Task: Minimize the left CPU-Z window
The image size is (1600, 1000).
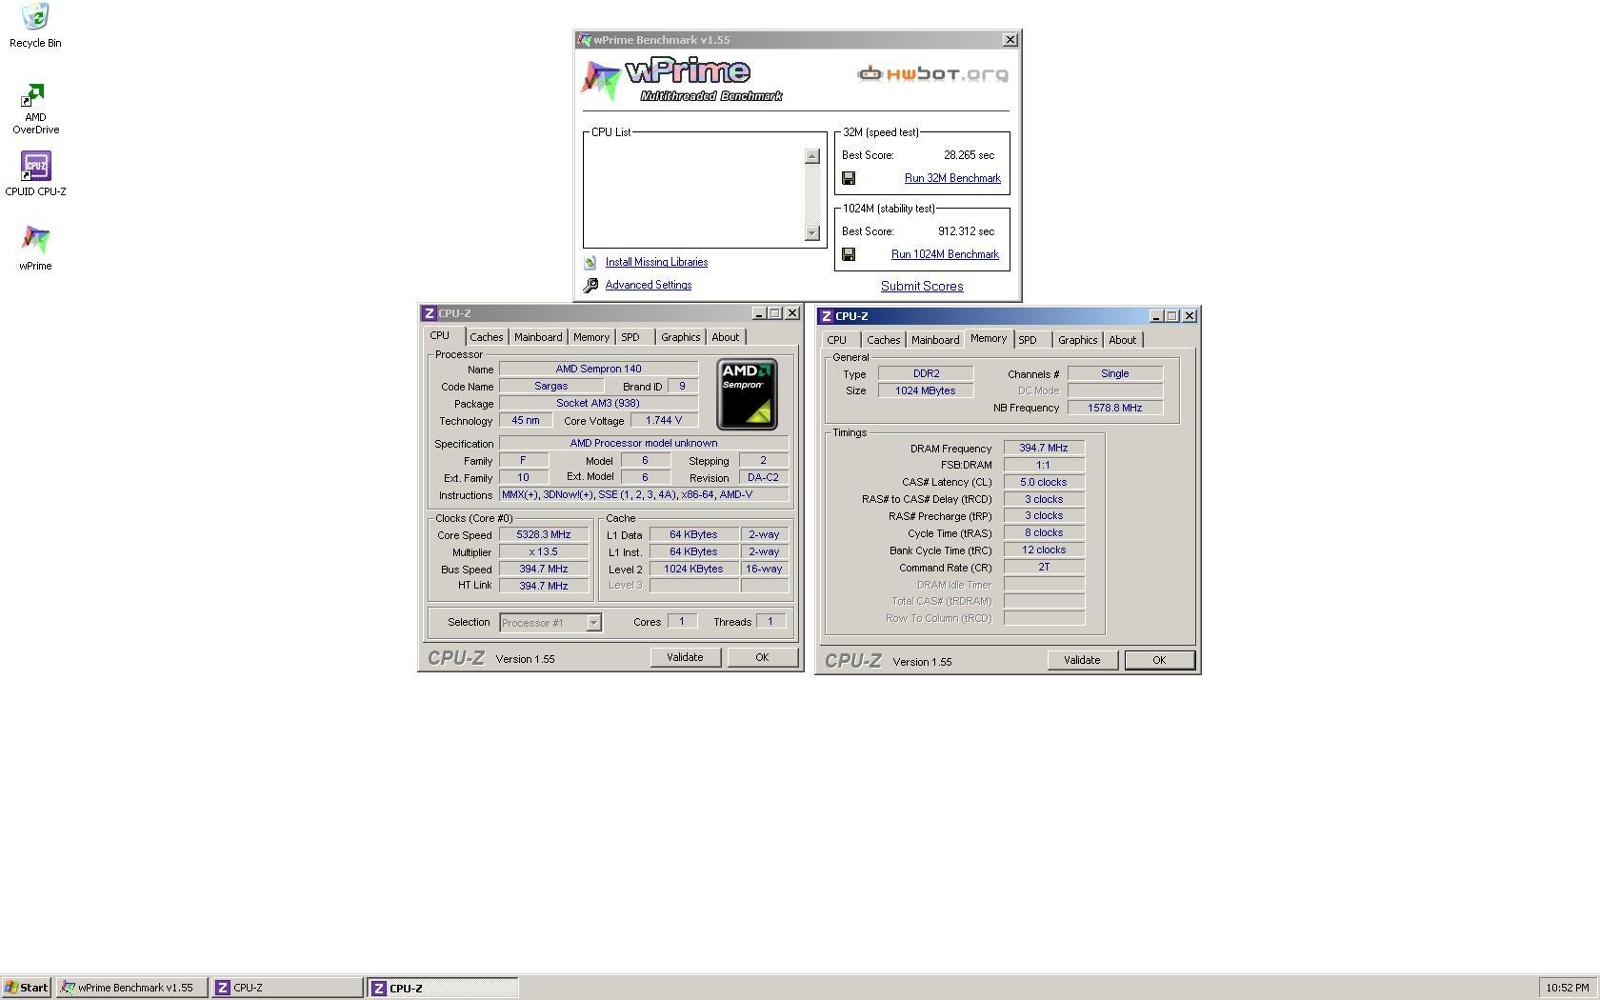Action: tap(758, 313)
